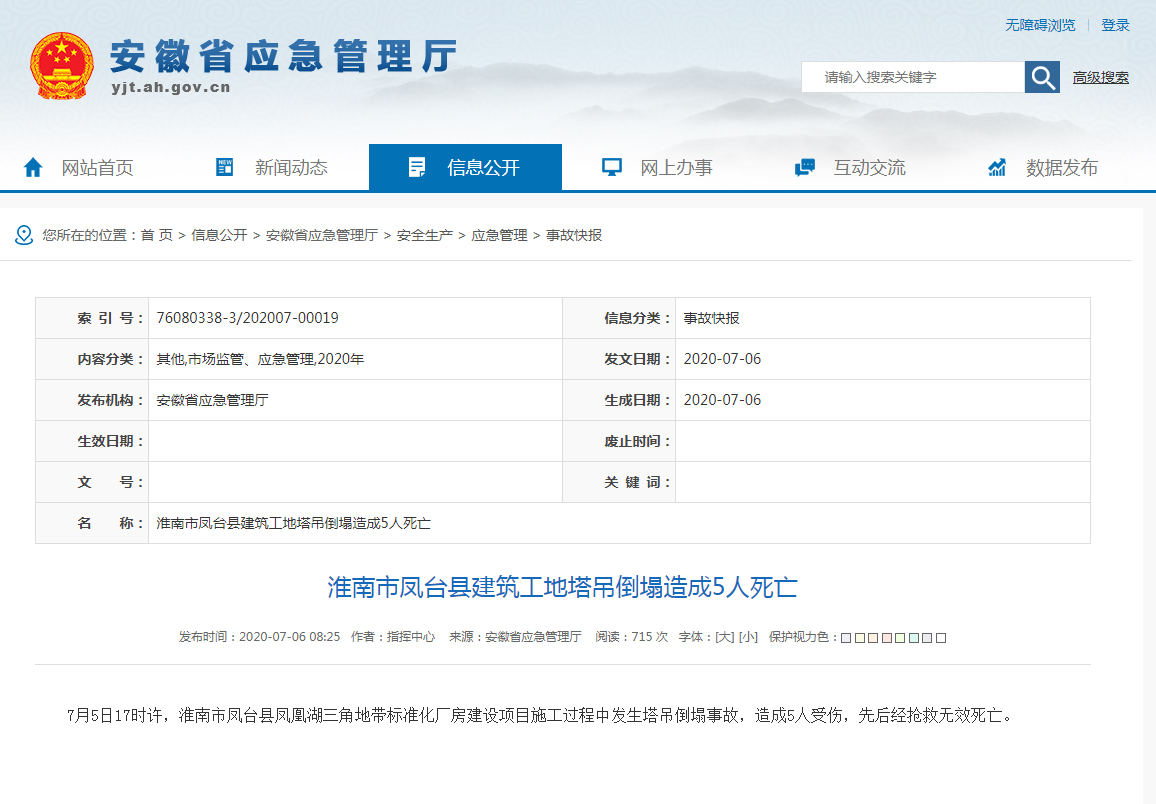Click the 信息分类 value 事故快报 in table
The width and height of the screenshot is (1156, 804).
tap(711, 318)
